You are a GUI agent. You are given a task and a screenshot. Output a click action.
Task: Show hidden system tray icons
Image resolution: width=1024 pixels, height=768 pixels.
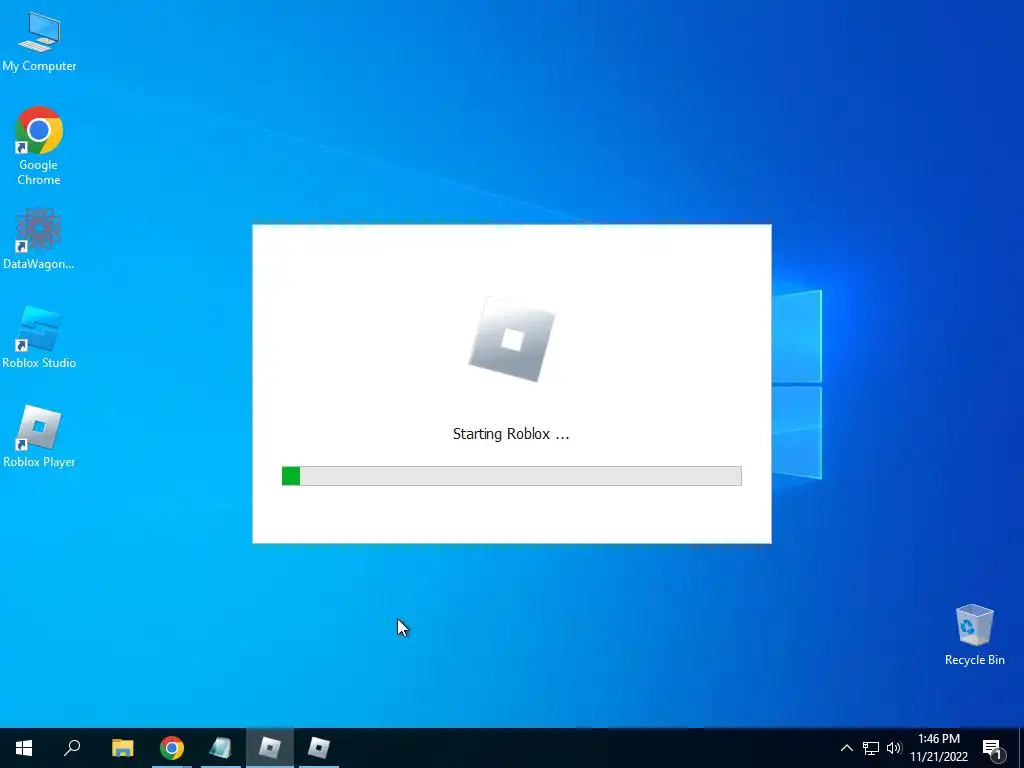click(846, 748)
